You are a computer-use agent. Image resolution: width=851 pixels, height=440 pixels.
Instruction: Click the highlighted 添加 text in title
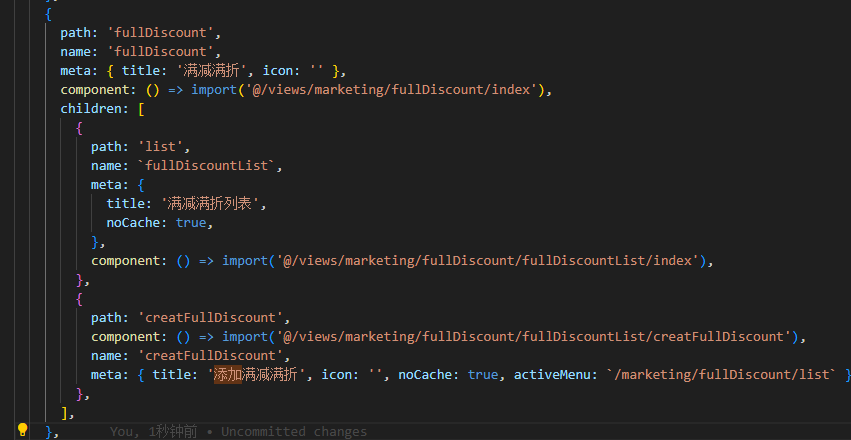(x=228, y=374)
